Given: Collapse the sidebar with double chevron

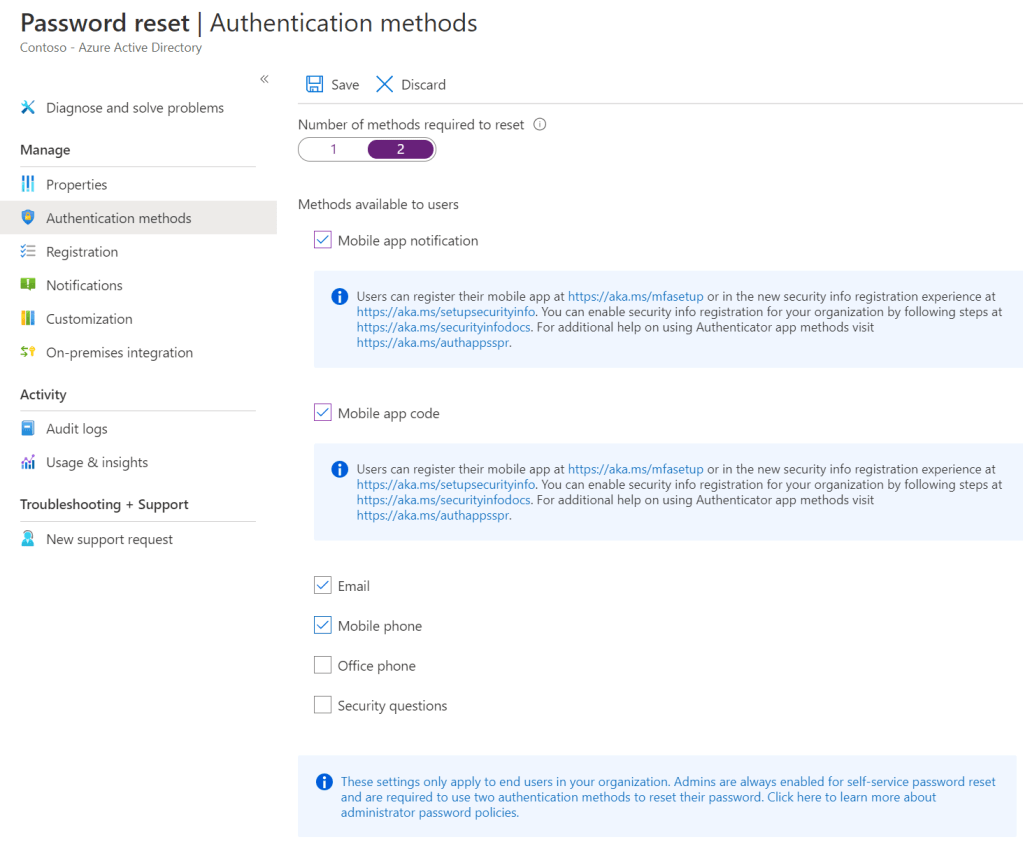Looking at the screenshot, I should coord(264,79).
